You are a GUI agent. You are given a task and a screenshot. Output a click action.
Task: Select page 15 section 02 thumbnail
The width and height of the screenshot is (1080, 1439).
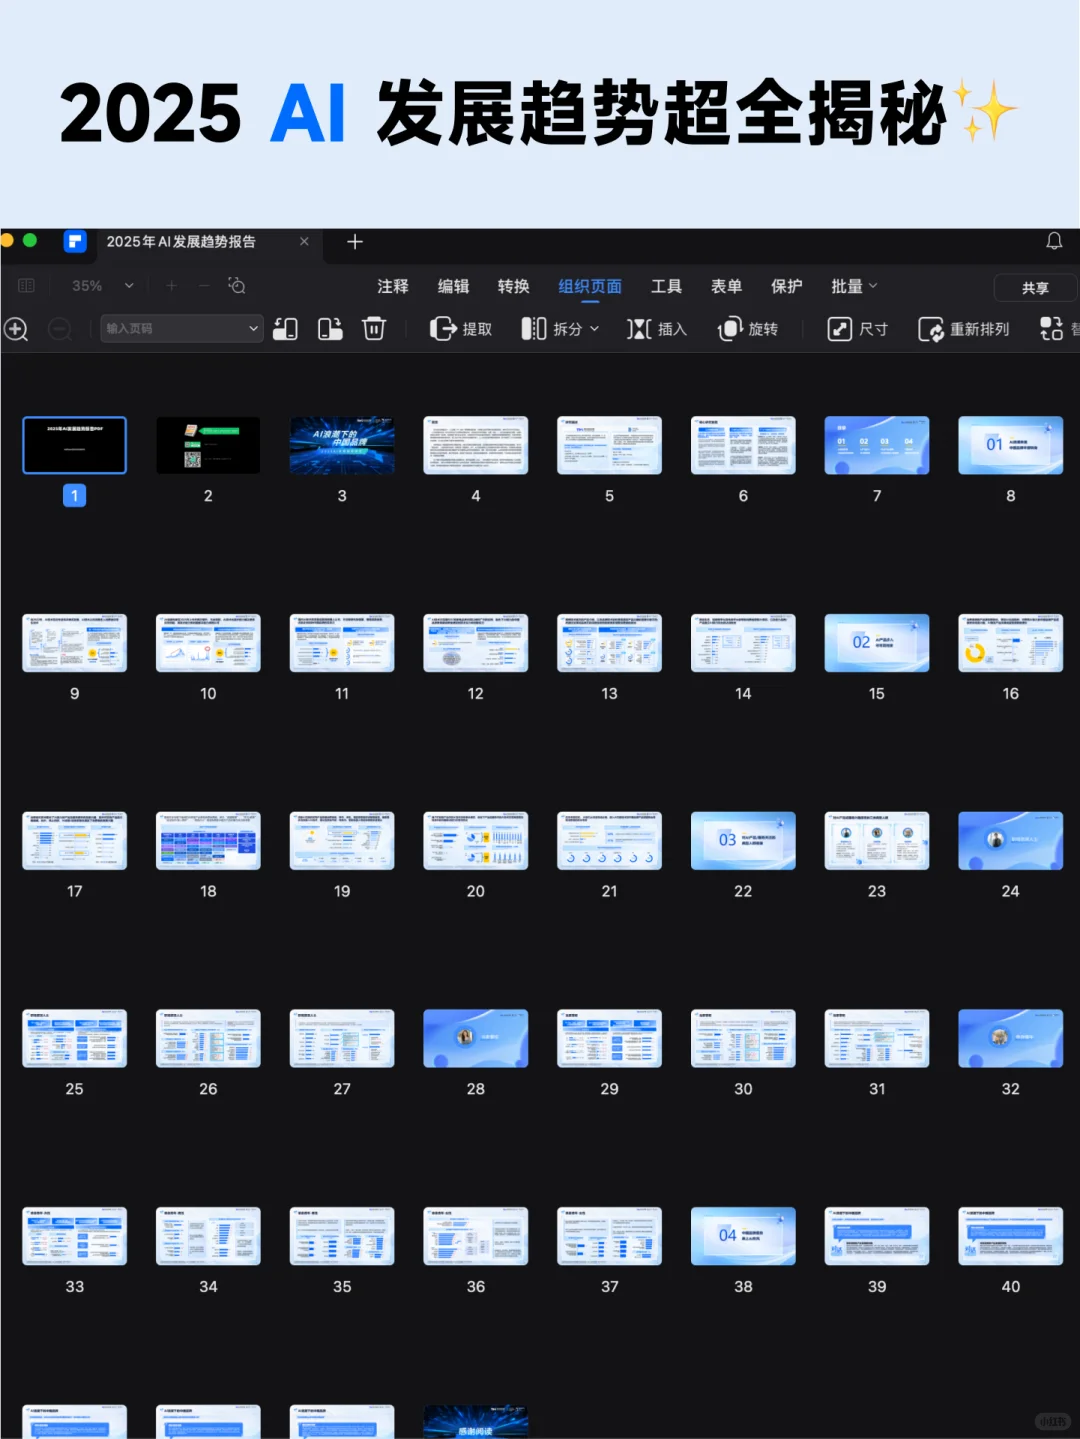(x=877, y=643)
